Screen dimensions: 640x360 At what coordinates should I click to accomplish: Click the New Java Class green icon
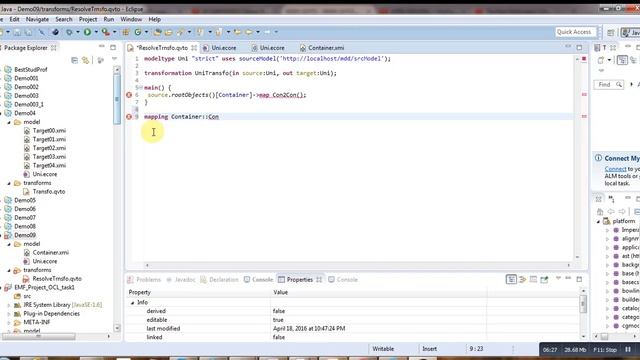click(138, 32)
